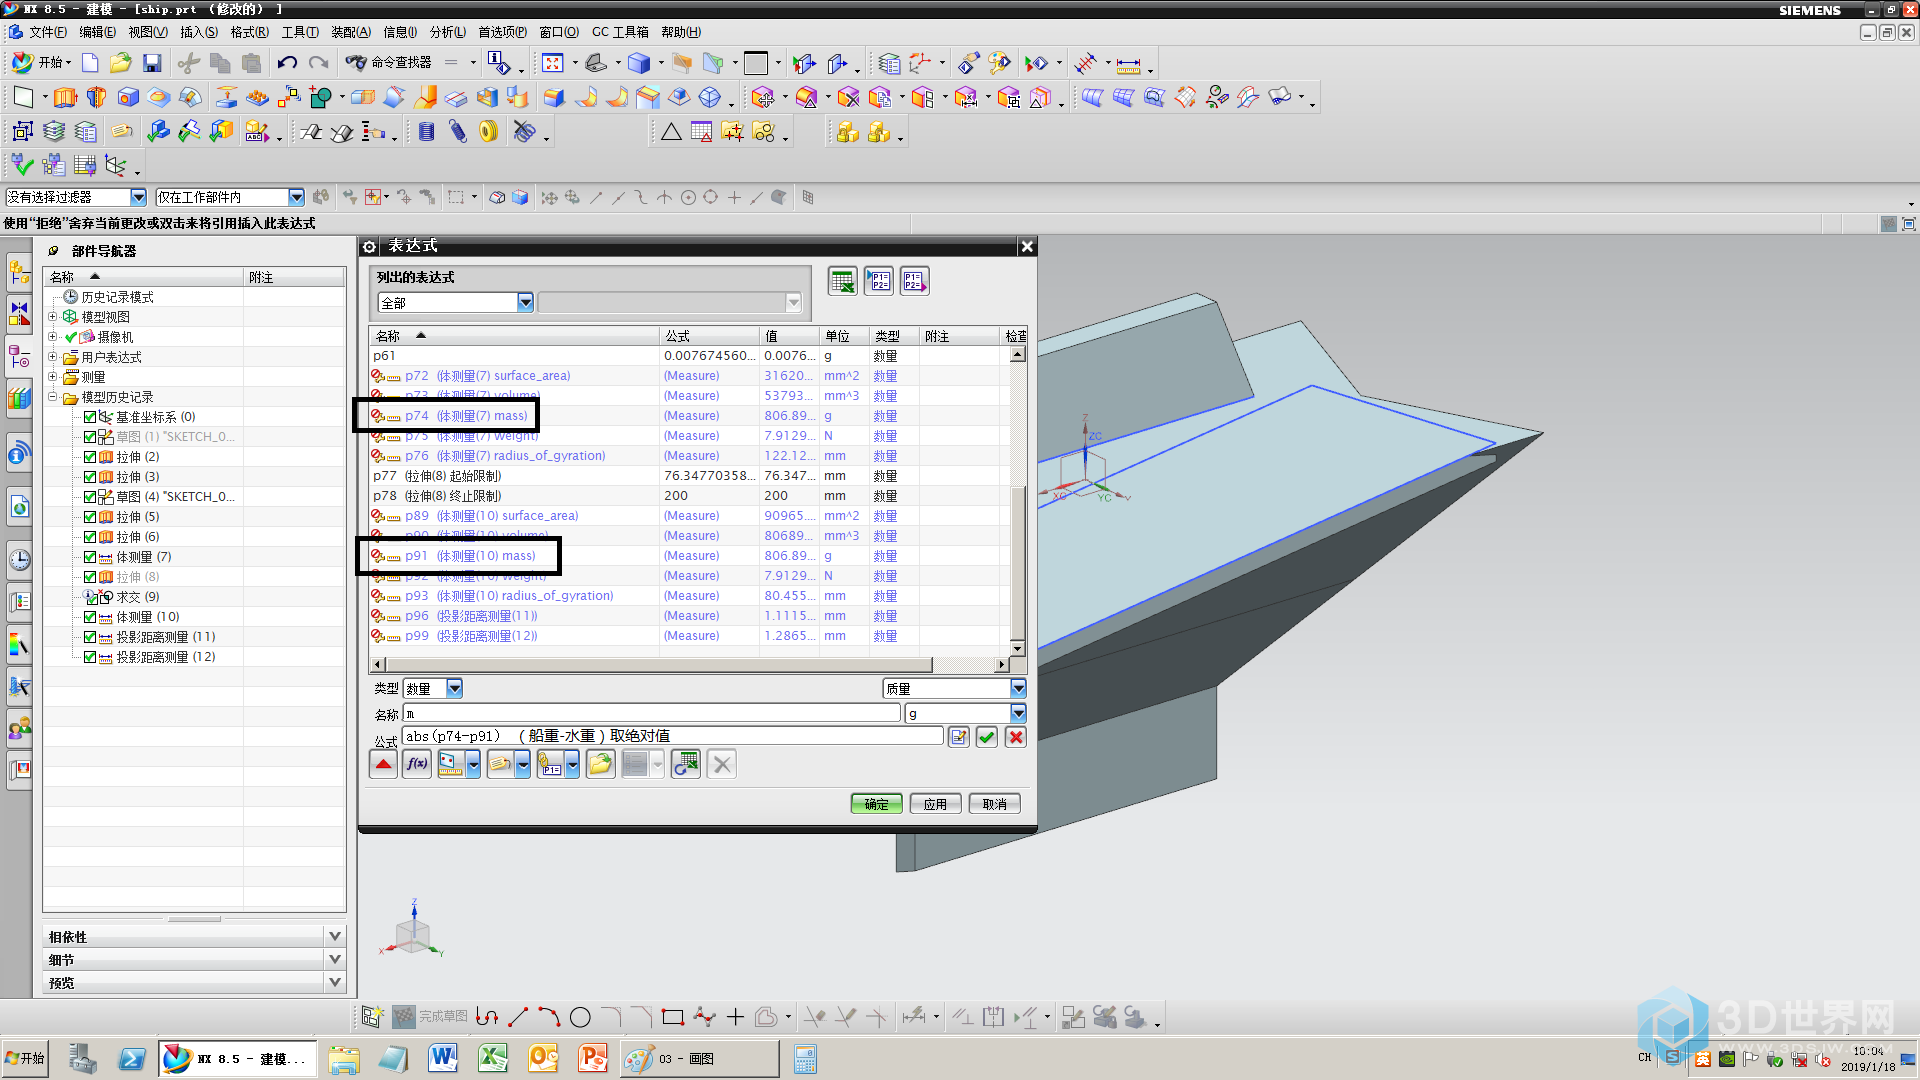Open the listed expressions 全部 dropdown
1920x1080 pixels.
tap(525, 303)
